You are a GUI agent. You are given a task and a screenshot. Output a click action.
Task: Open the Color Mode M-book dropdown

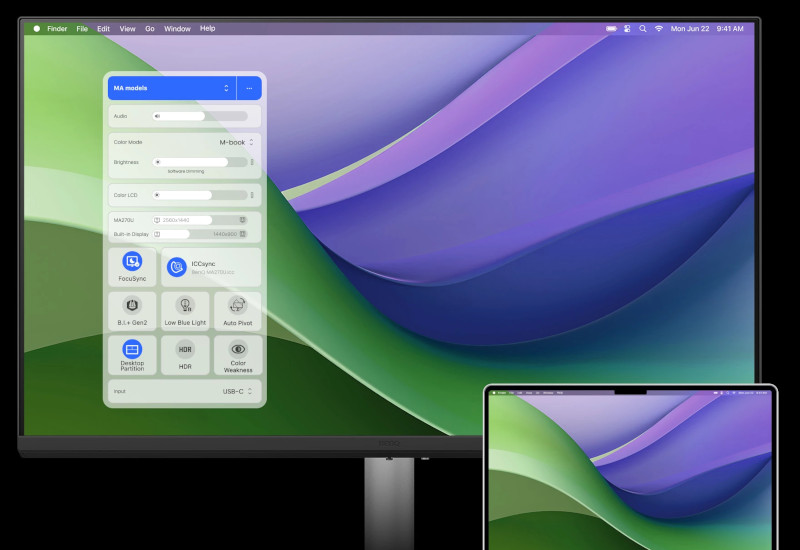(236, 142)
